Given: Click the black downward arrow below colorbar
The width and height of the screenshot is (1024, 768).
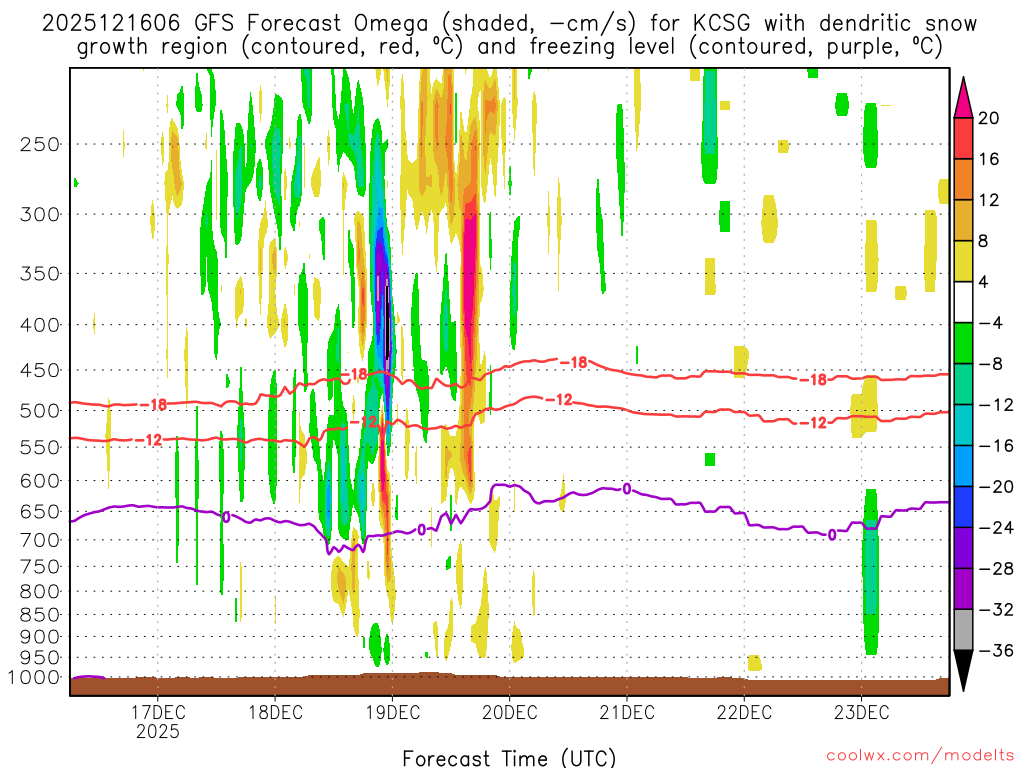Looking at the screenshot, I should tap(963, 670).
